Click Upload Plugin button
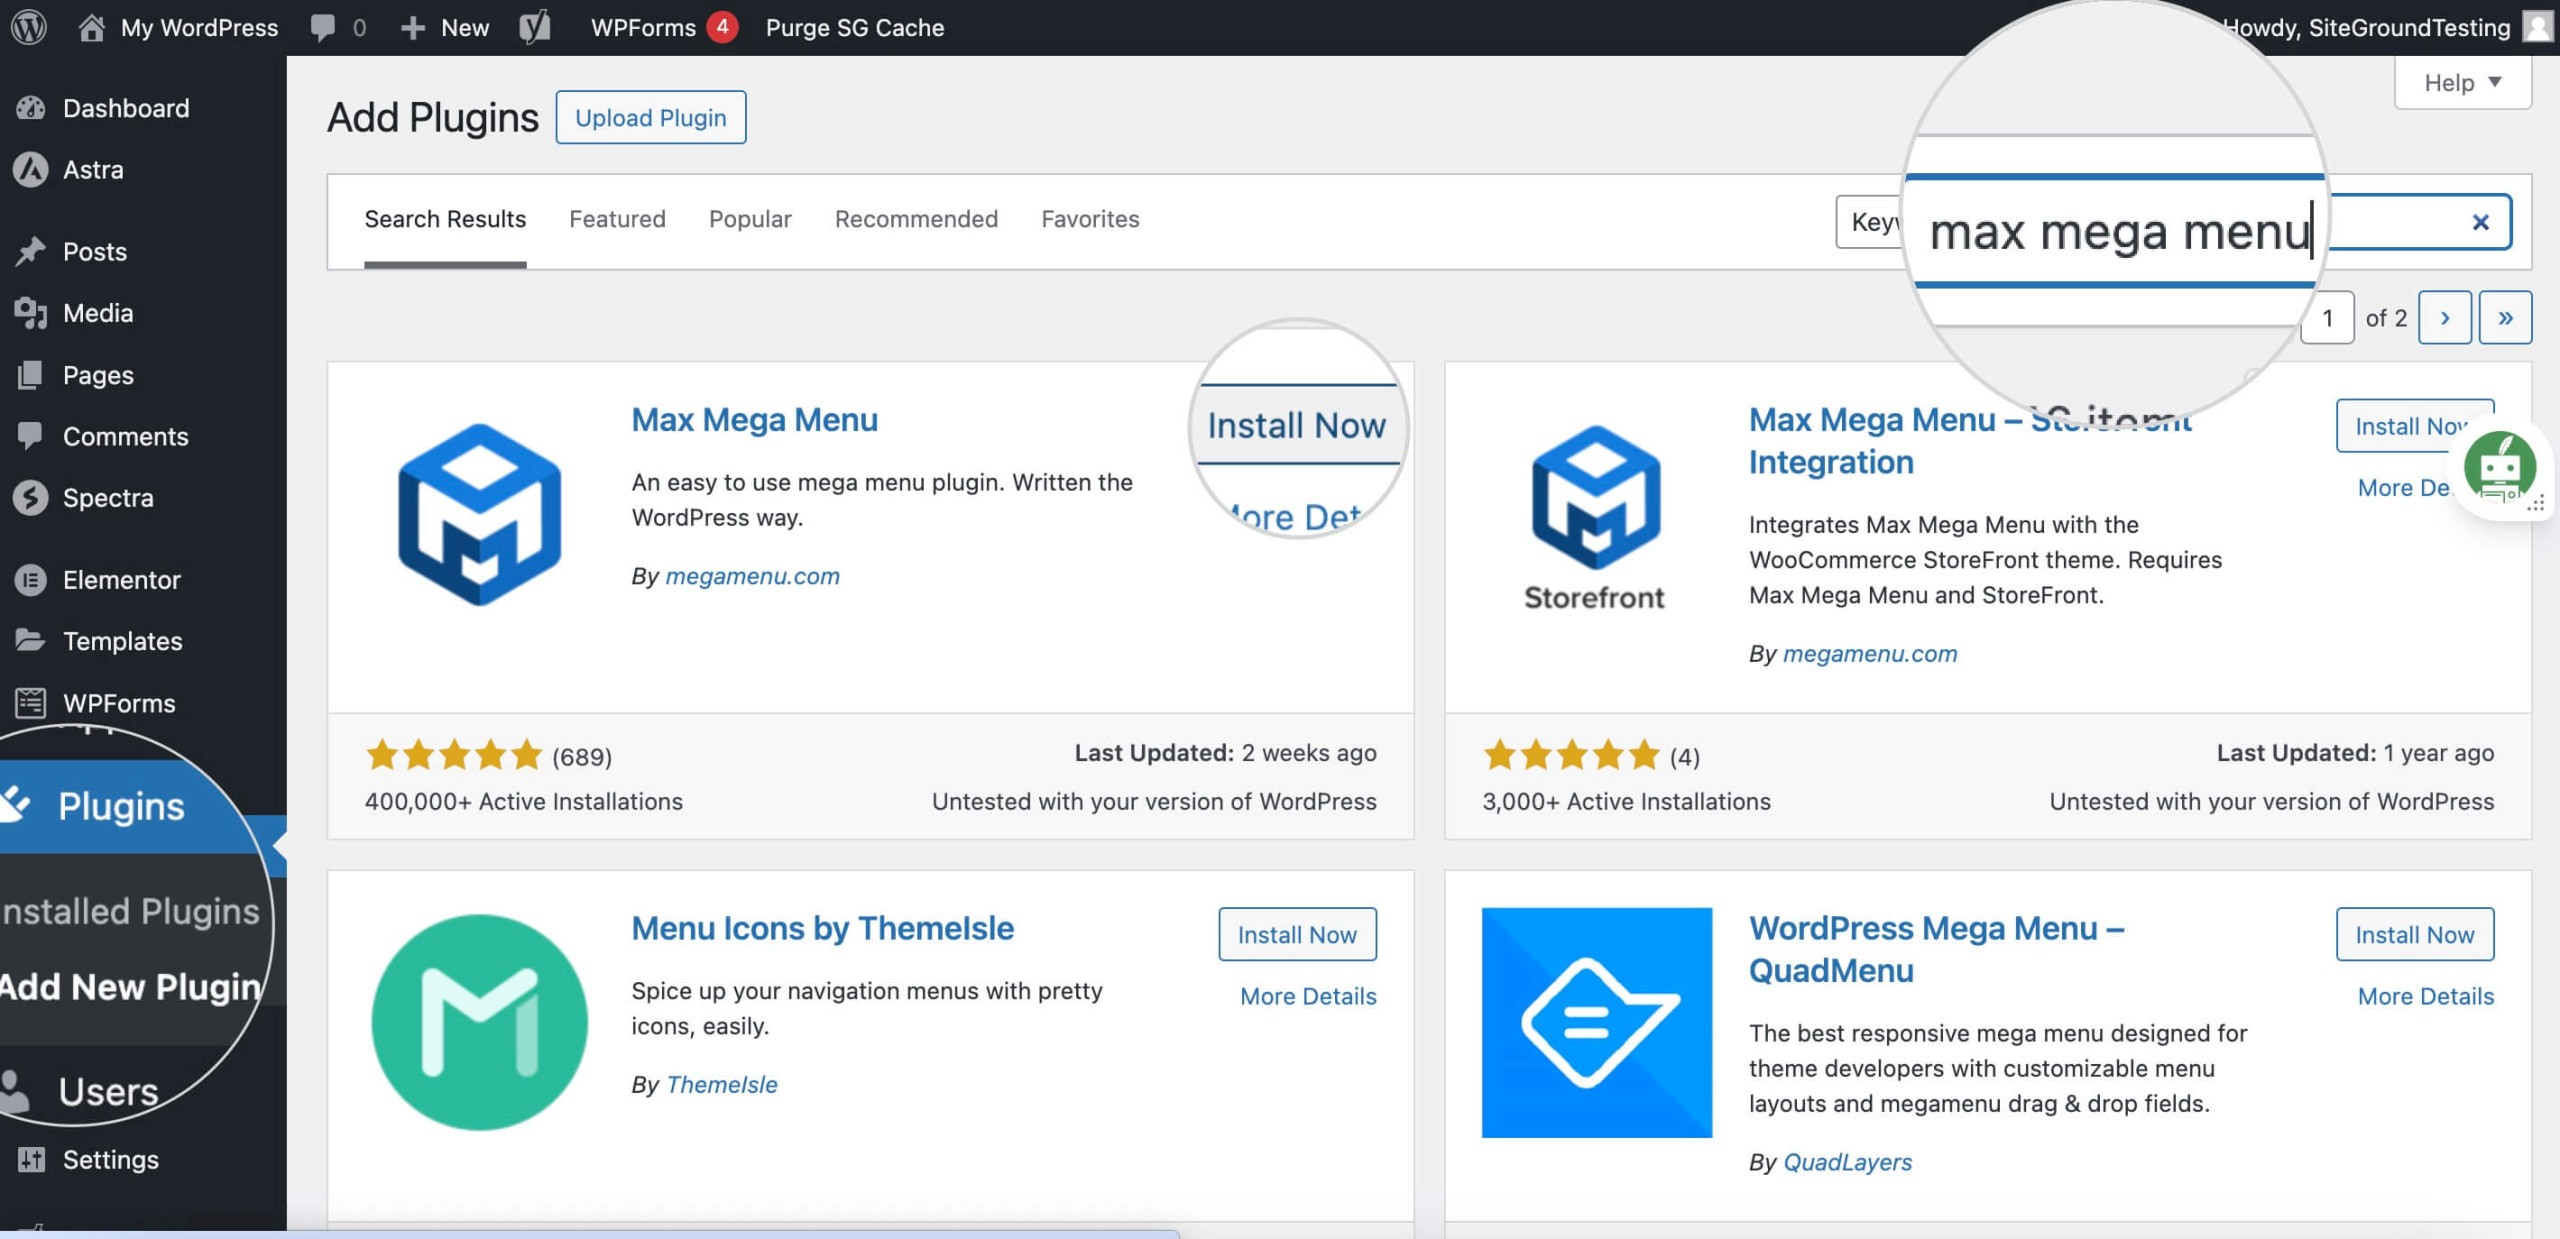Screen dimensions: 2560x1239 click(650, 116)
